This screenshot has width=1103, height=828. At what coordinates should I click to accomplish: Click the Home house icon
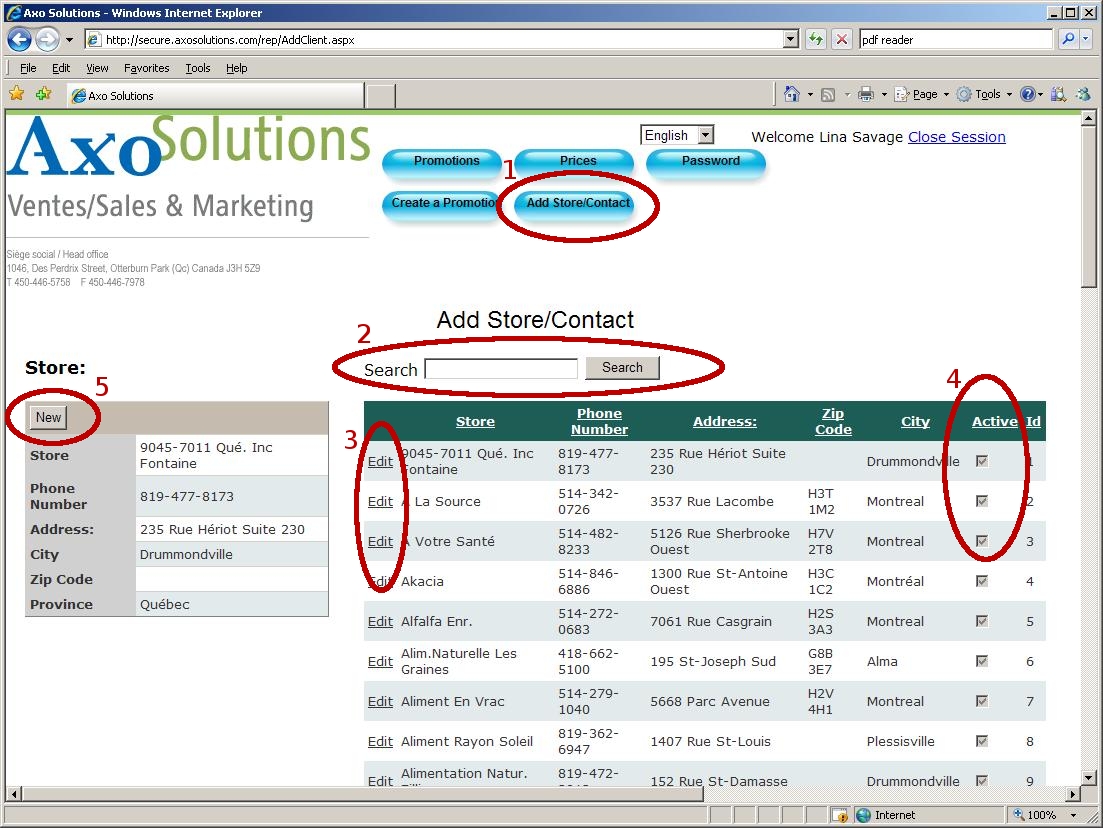(792, 94)
